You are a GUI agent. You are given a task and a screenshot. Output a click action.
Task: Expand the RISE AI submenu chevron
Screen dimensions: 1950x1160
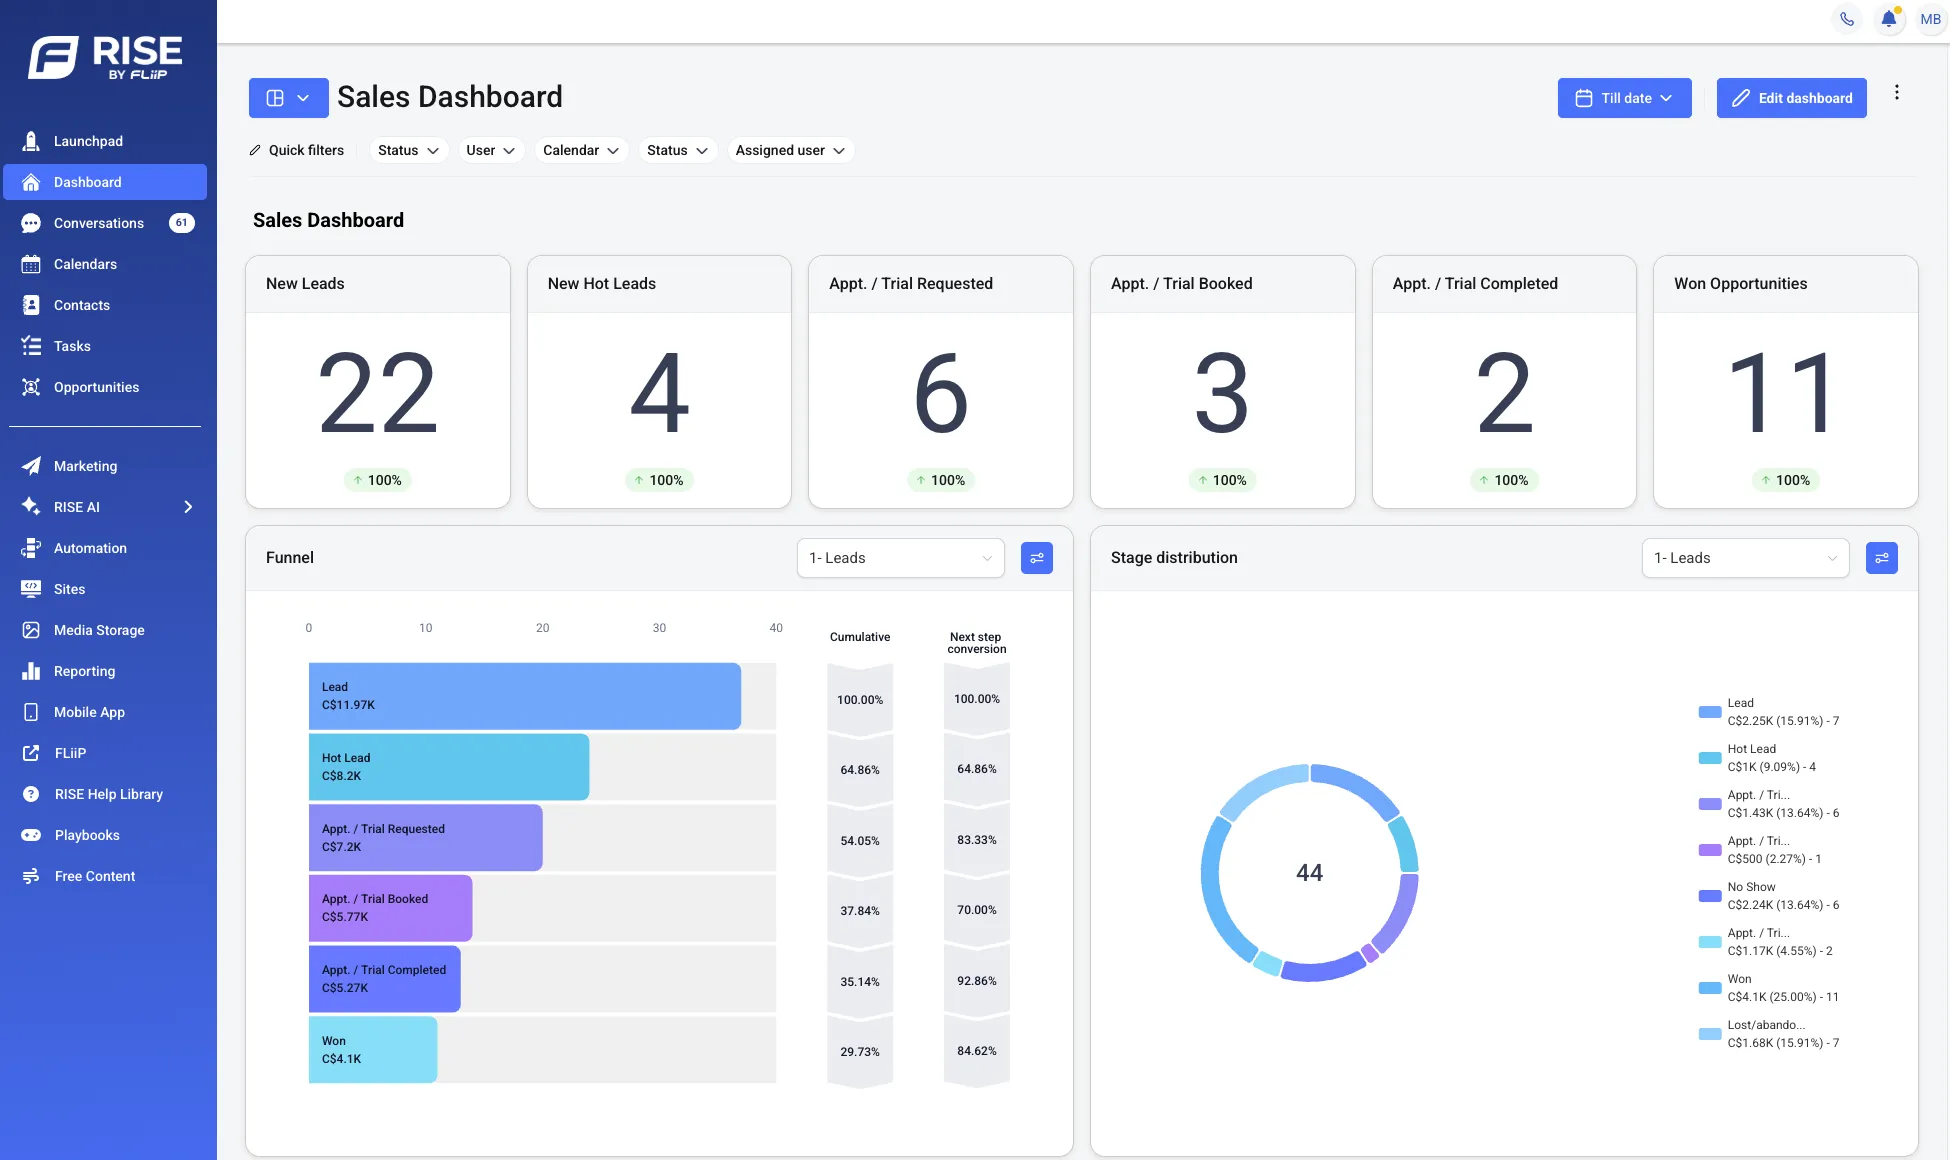188,507
